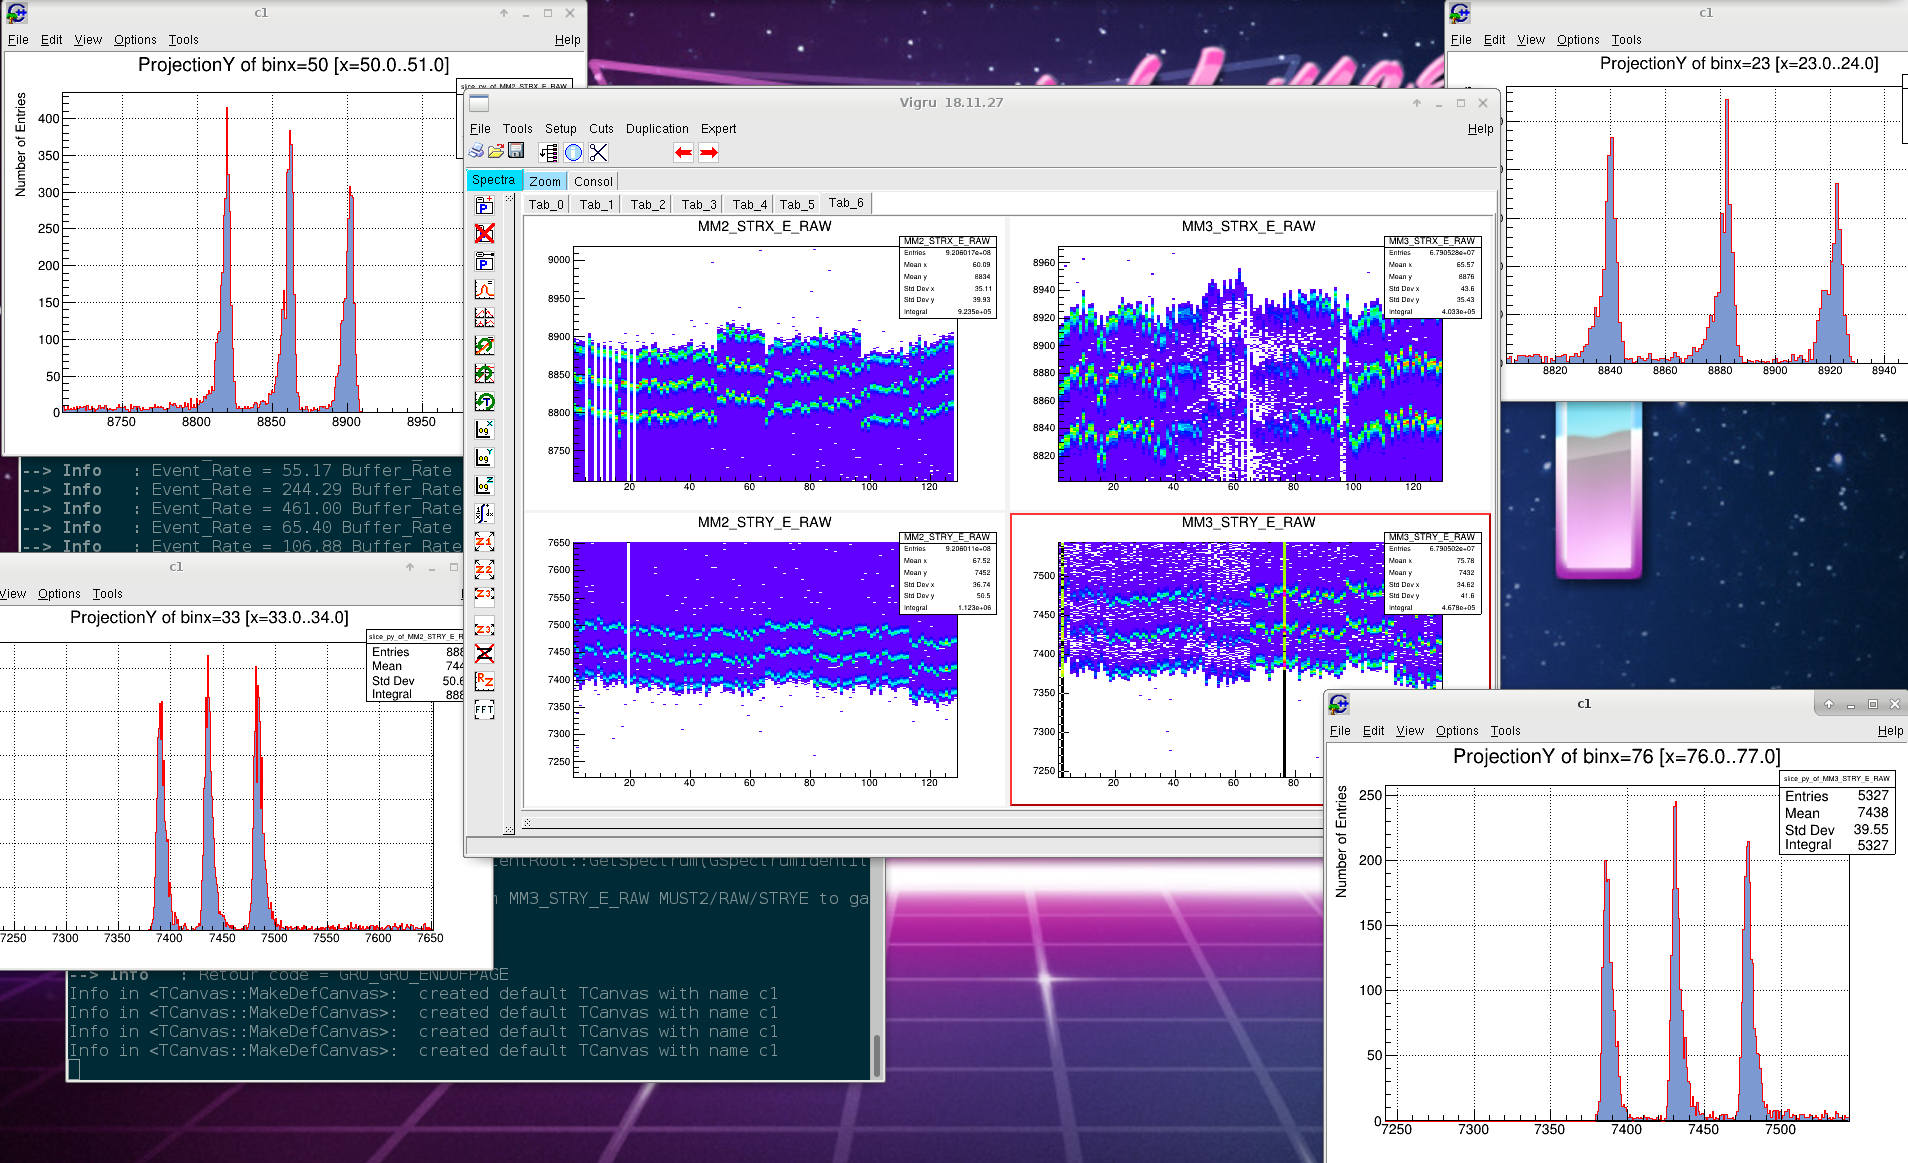
Task: Click the crossed-out unzoom icon
Action: coord(484,654)
